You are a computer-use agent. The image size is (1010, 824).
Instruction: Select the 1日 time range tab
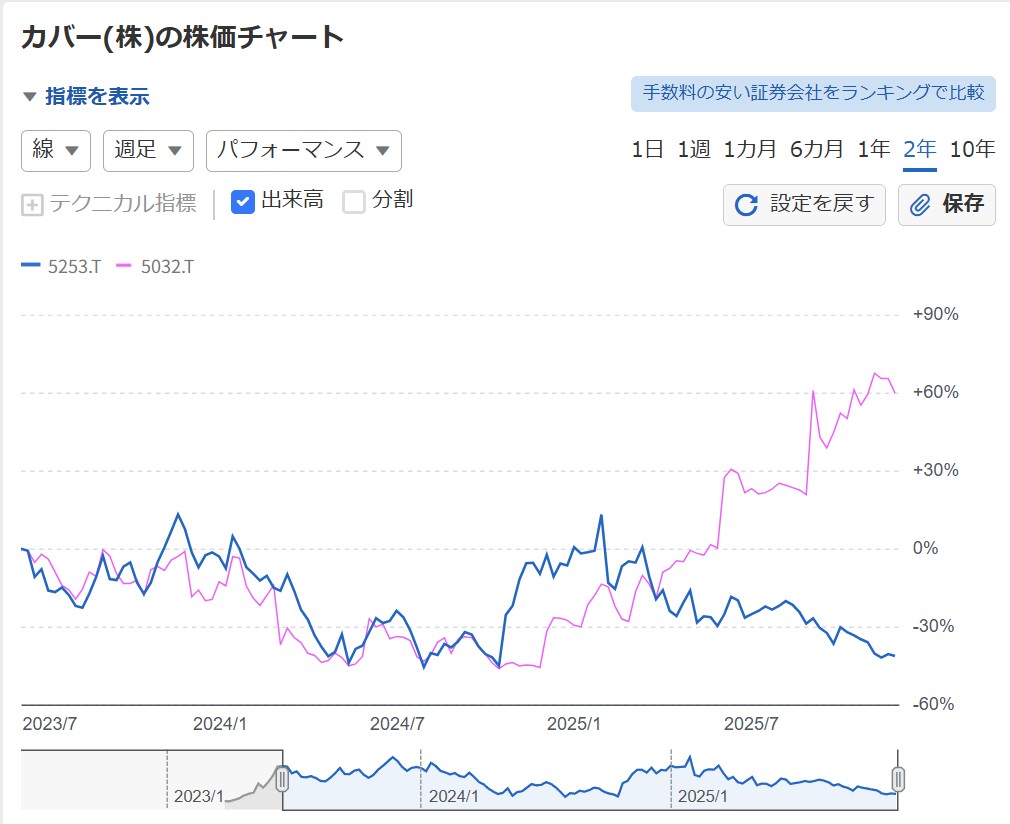coord(647,150)
